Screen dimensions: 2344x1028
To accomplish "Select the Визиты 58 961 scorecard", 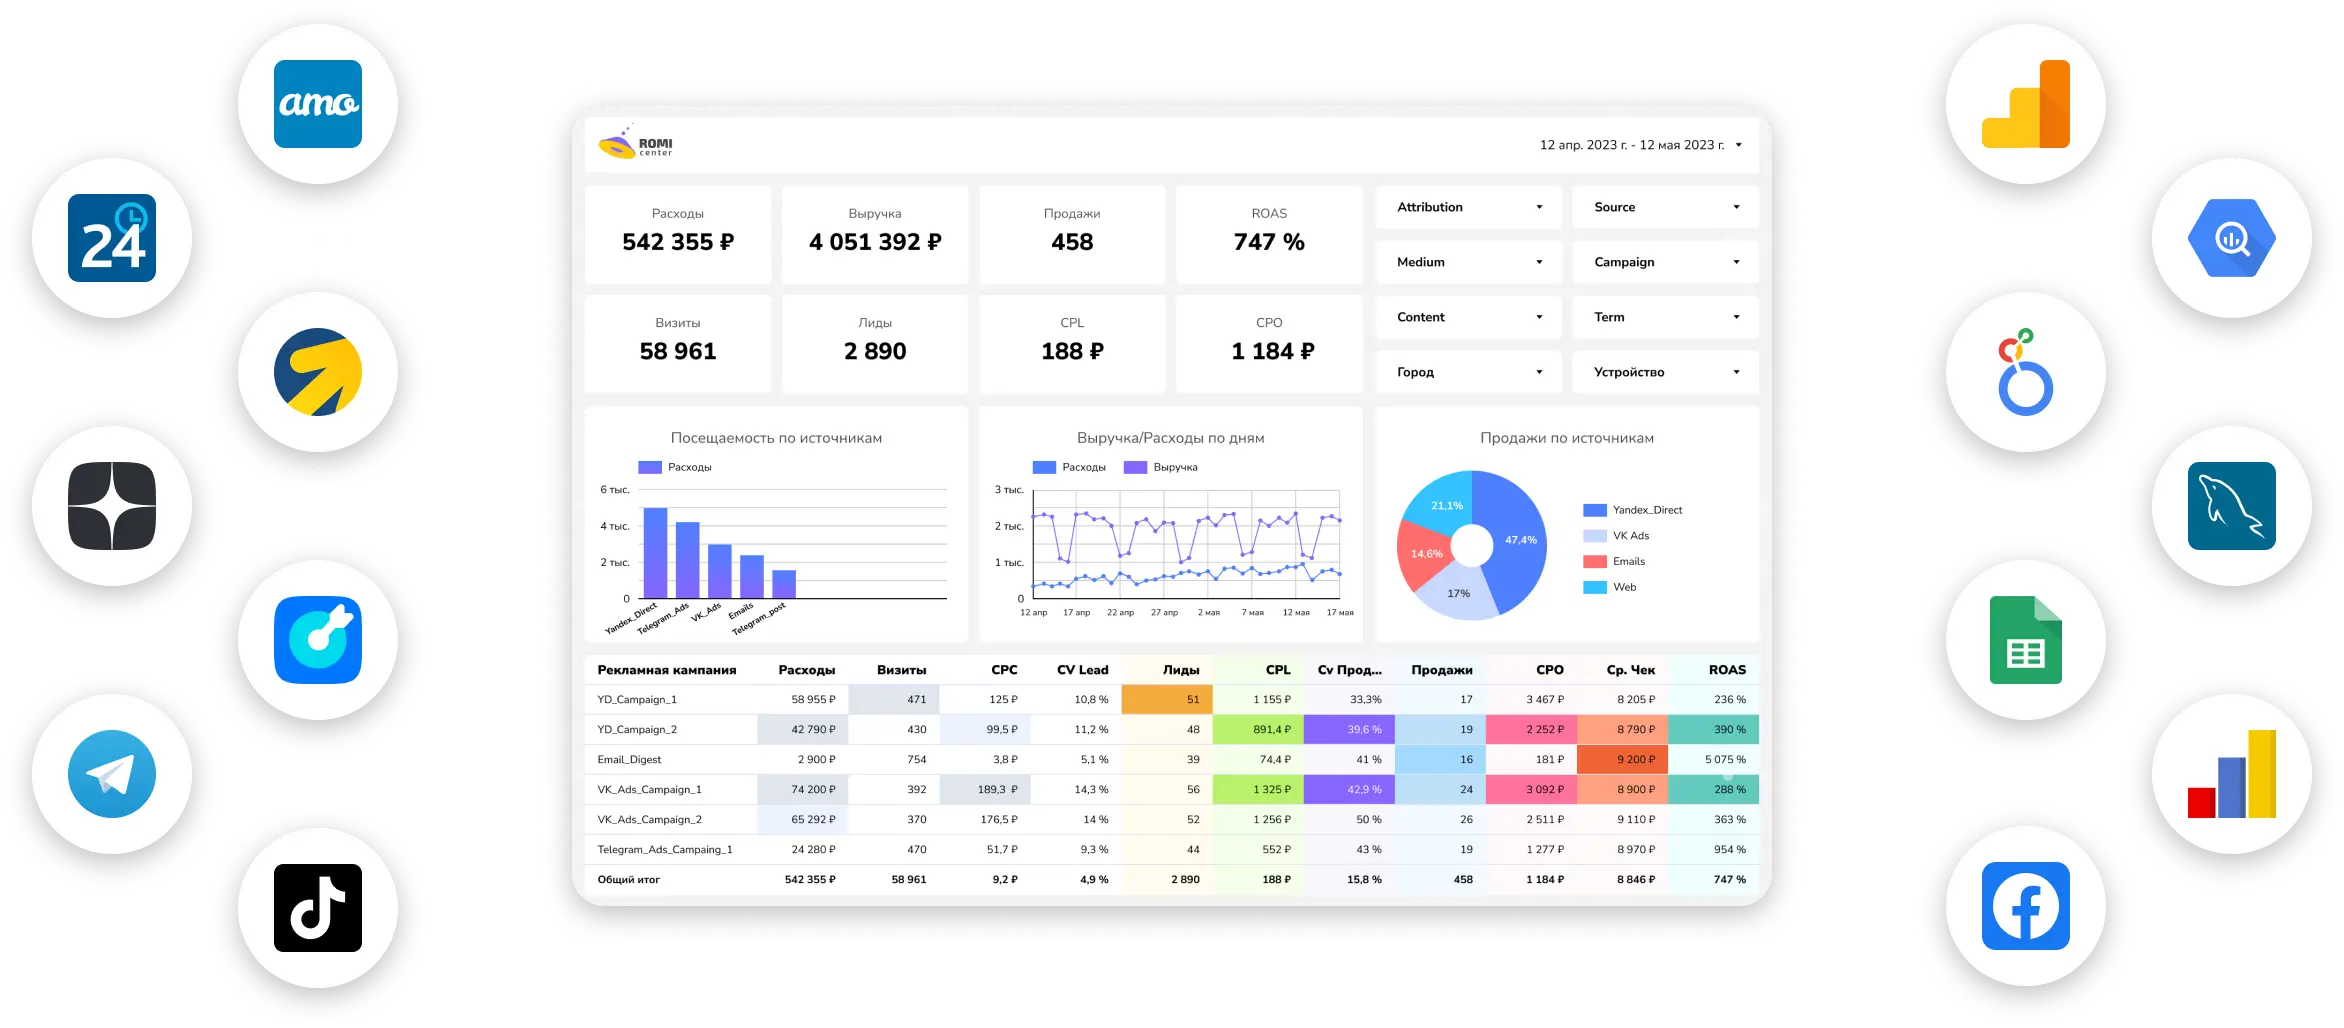I will [678, 343].
